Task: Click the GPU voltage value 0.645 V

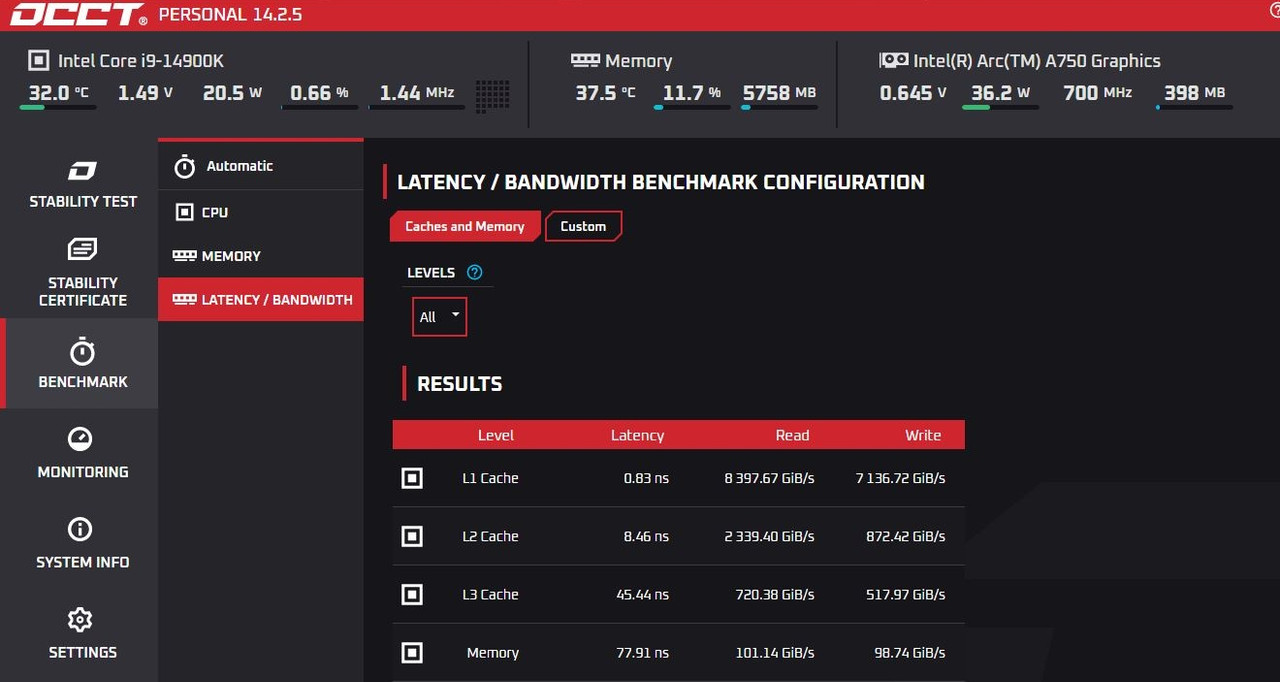Action: (x=913, y=92)
